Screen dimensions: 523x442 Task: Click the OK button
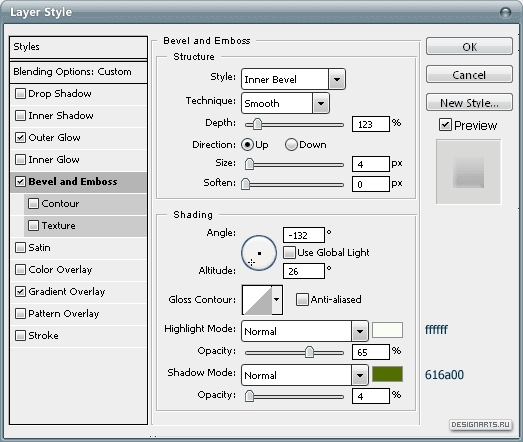(x=469, y=46)
